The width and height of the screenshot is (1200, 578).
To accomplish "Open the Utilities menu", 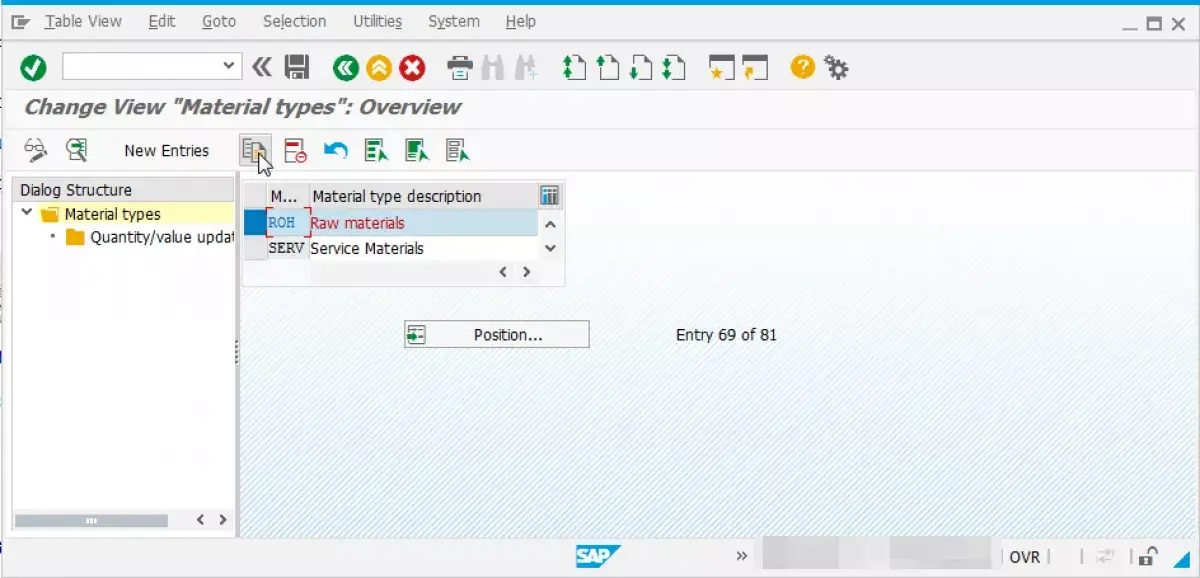I will (378, 21).
